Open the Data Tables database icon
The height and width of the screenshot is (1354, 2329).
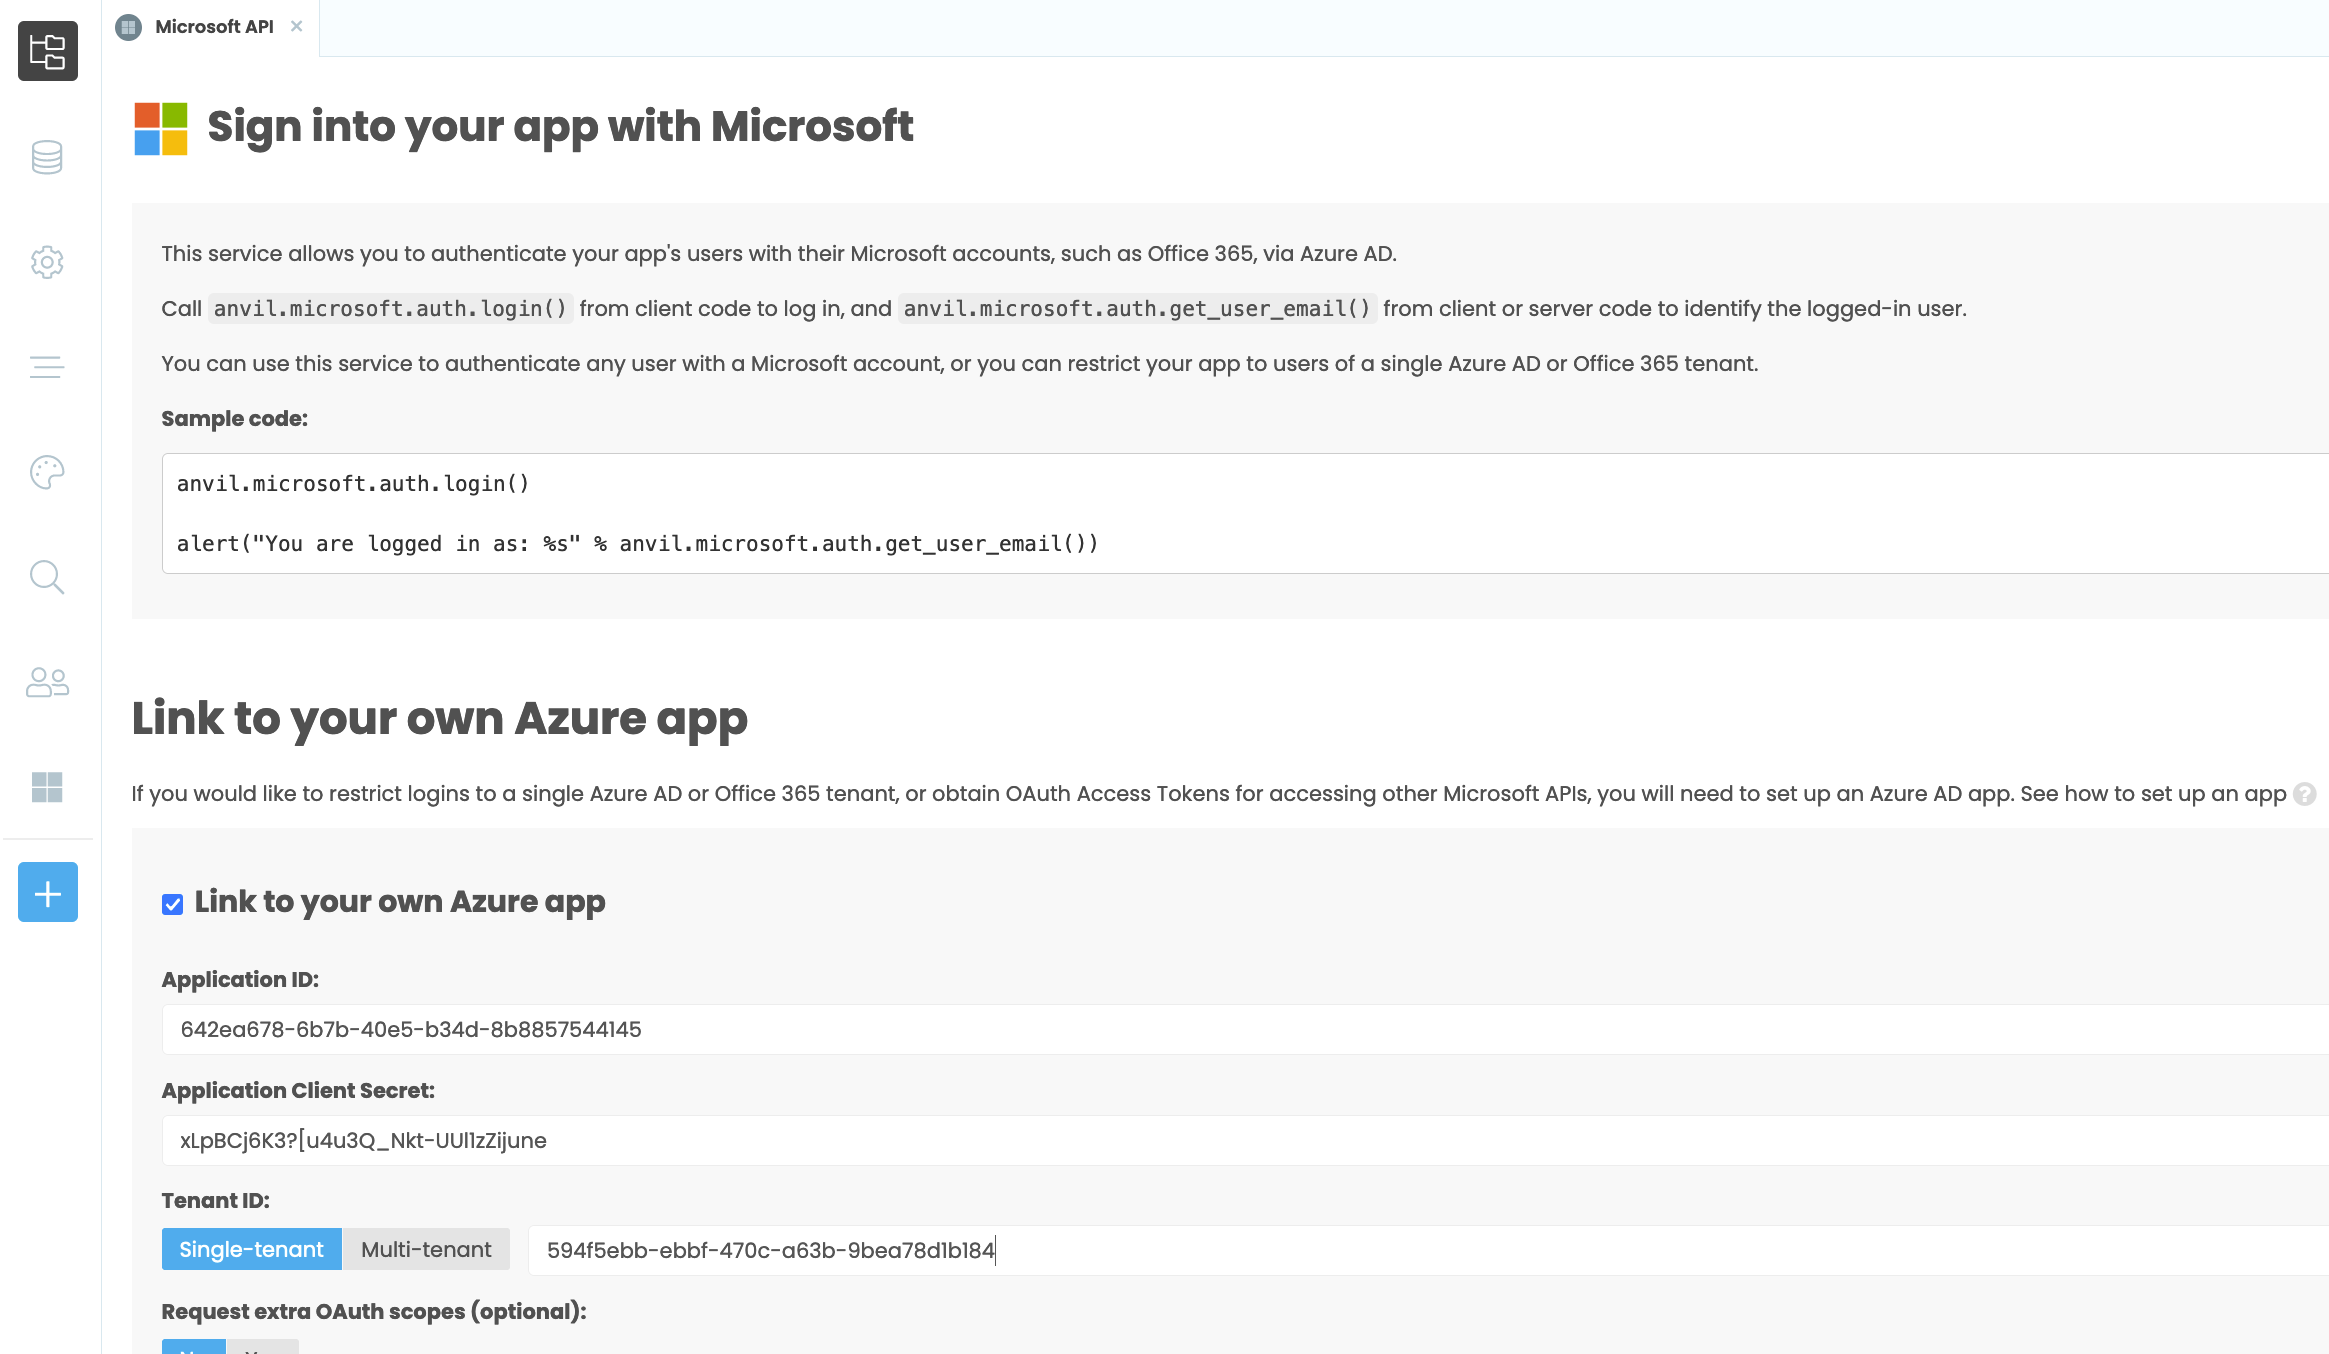tap(47, 157)
